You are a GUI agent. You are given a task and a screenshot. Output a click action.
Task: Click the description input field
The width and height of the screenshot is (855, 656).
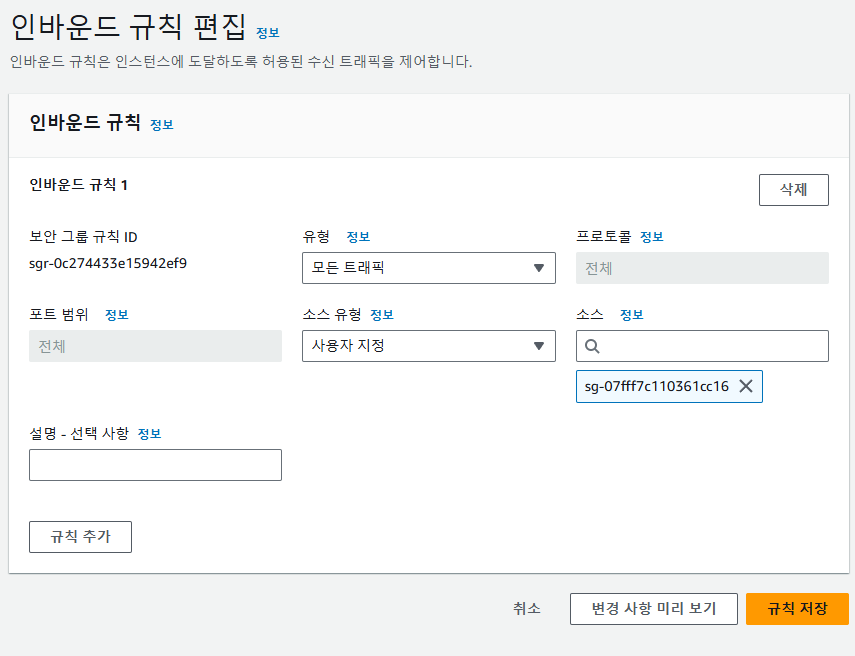[x=155, y=465]
